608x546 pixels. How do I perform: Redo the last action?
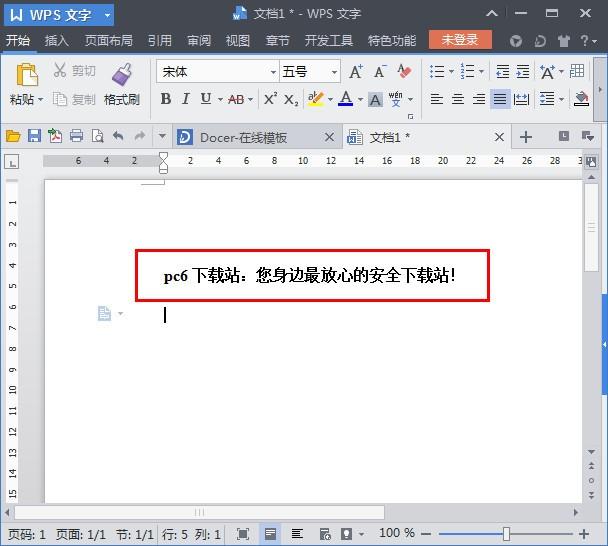pos(140,136)
